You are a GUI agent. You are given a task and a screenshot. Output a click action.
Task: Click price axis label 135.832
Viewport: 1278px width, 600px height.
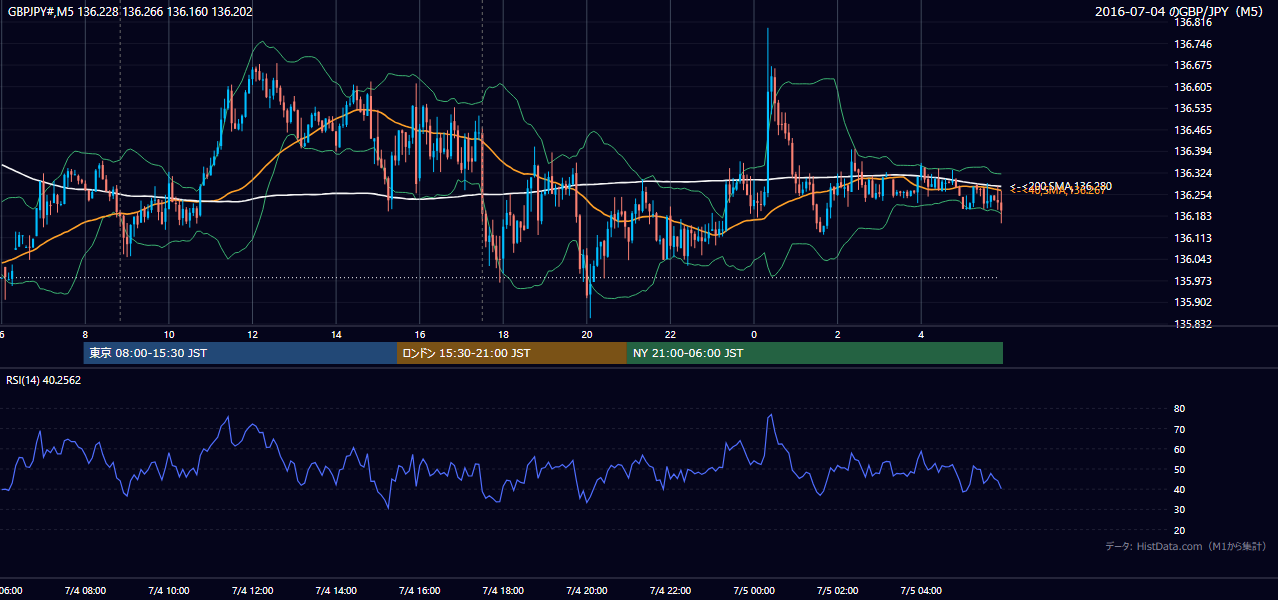pos(1193,324)
